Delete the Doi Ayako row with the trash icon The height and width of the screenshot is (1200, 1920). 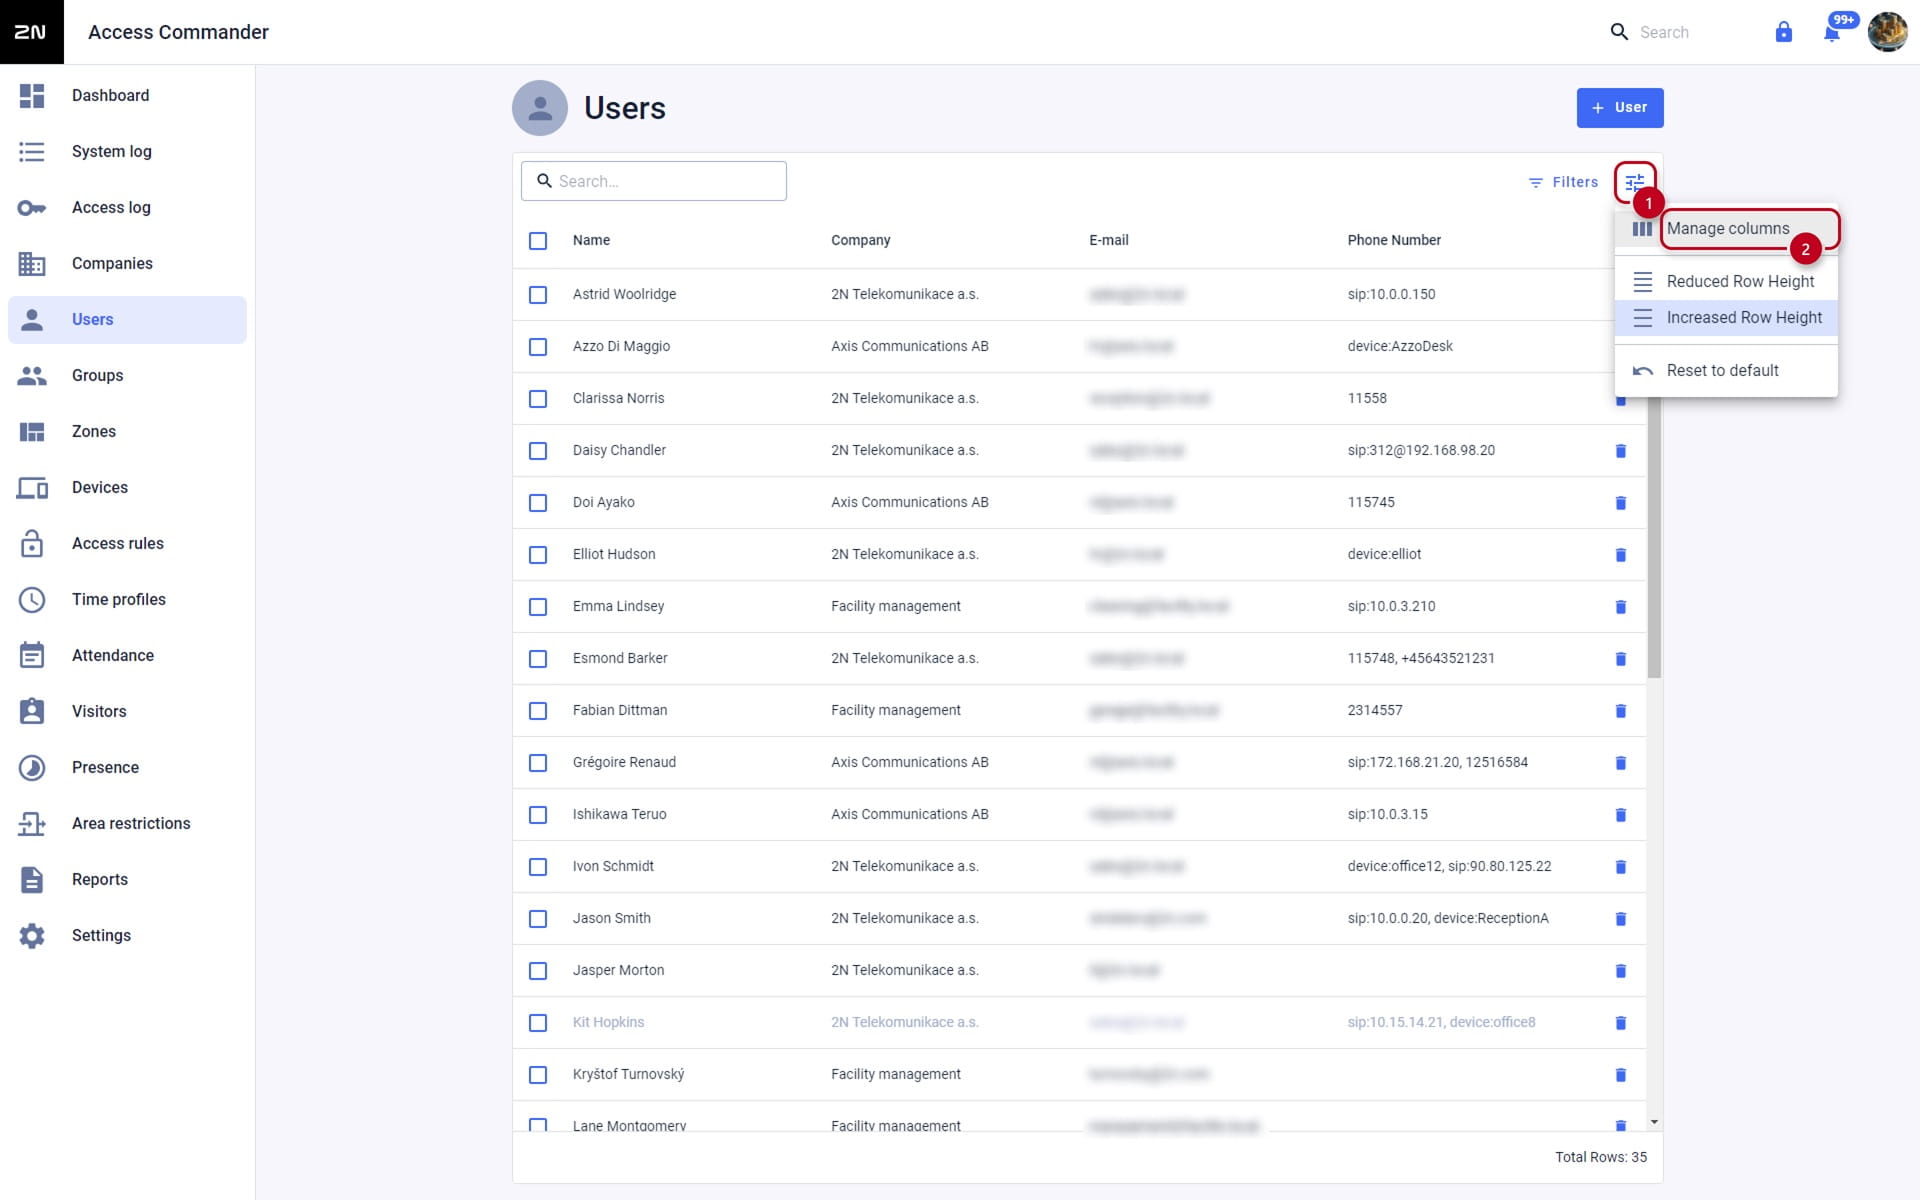pyautogui.click(x=1621, y=503)
